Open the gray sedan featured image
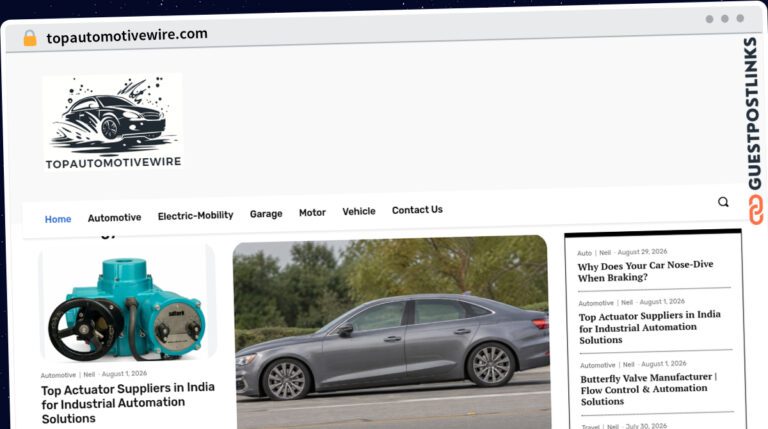The width and height of the screenshot is (768, 429). point(392,333)
